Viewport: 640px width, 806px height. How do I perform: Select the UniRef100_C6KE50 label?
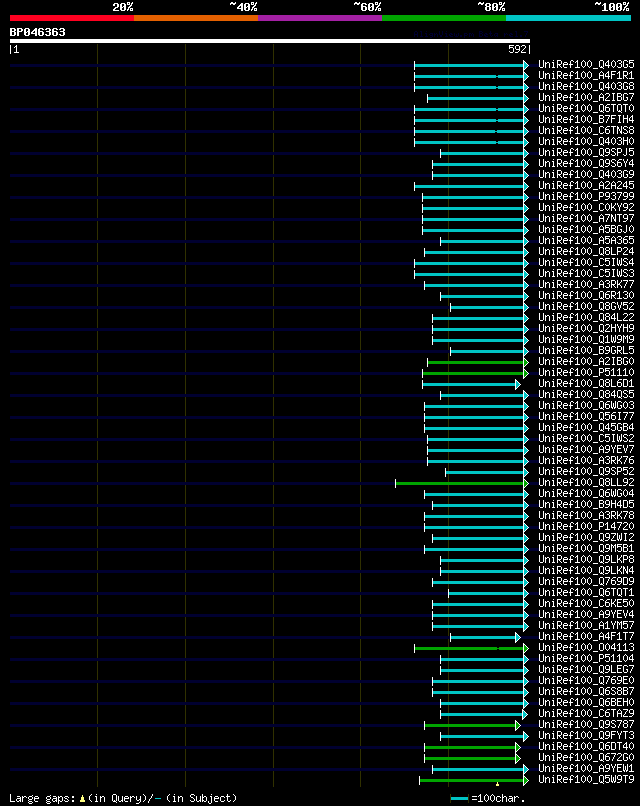(x=586, y=603)
